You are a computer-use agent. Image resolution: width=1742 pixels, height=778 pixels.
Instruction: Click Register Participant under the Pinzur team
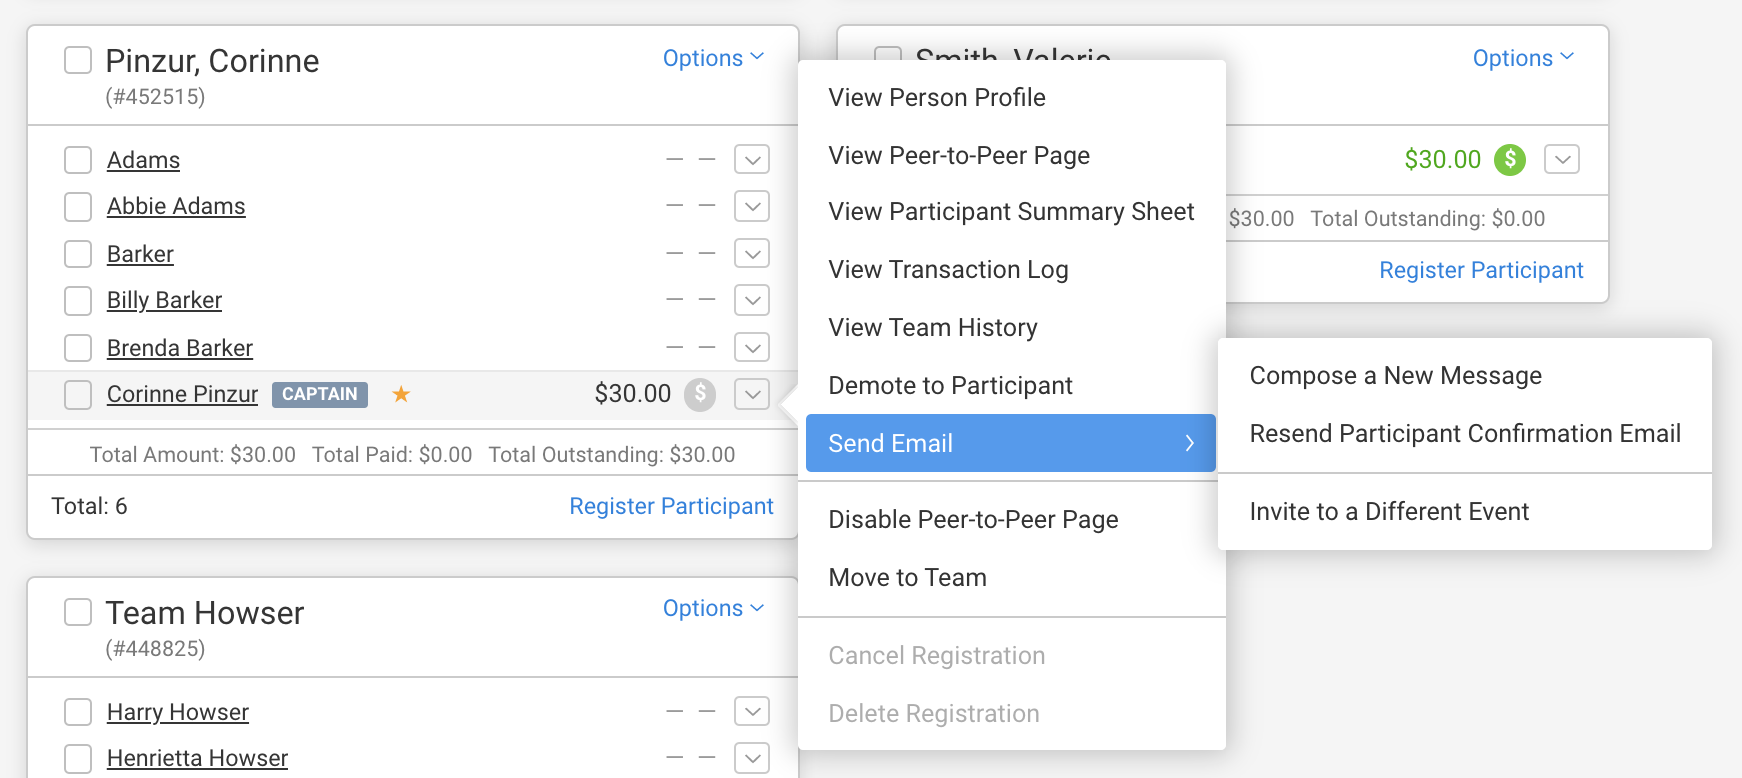[x=671, y=506]
